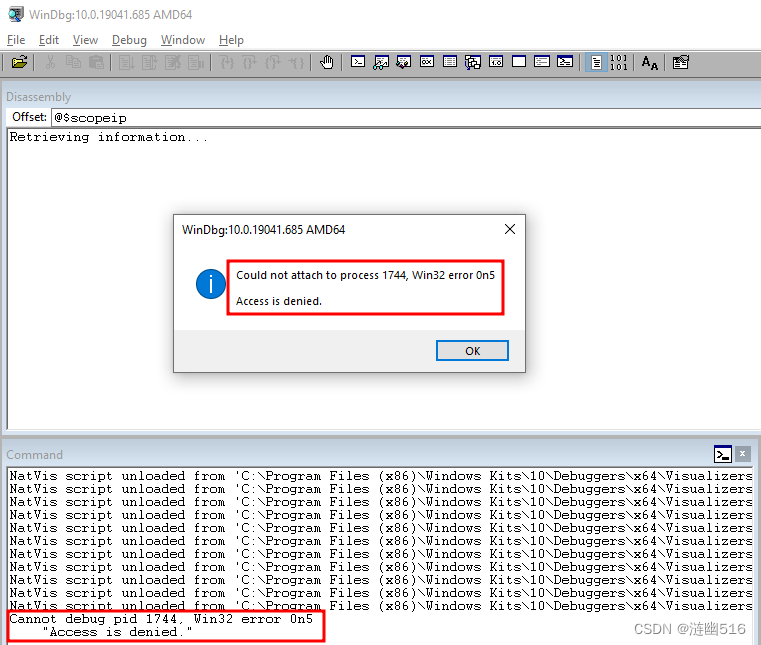Click the Step Over toolbar icon
Screen dimensions: 761x645
click(x=249, y=62)
